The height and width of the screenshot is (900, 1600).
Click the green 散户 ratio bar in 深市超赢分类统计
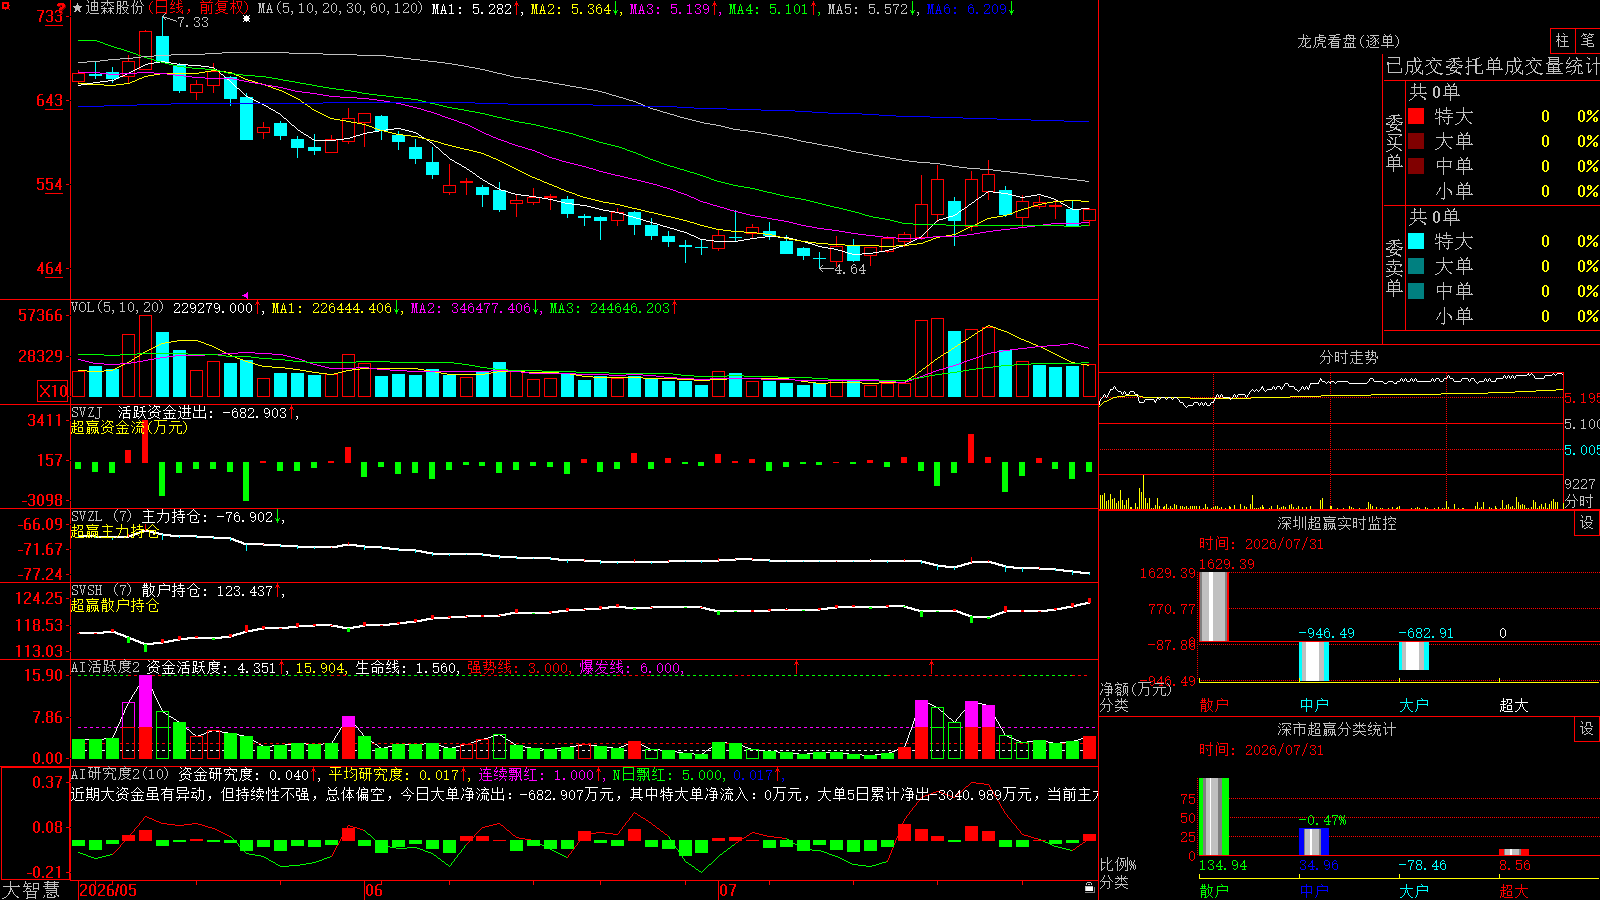1214,817
